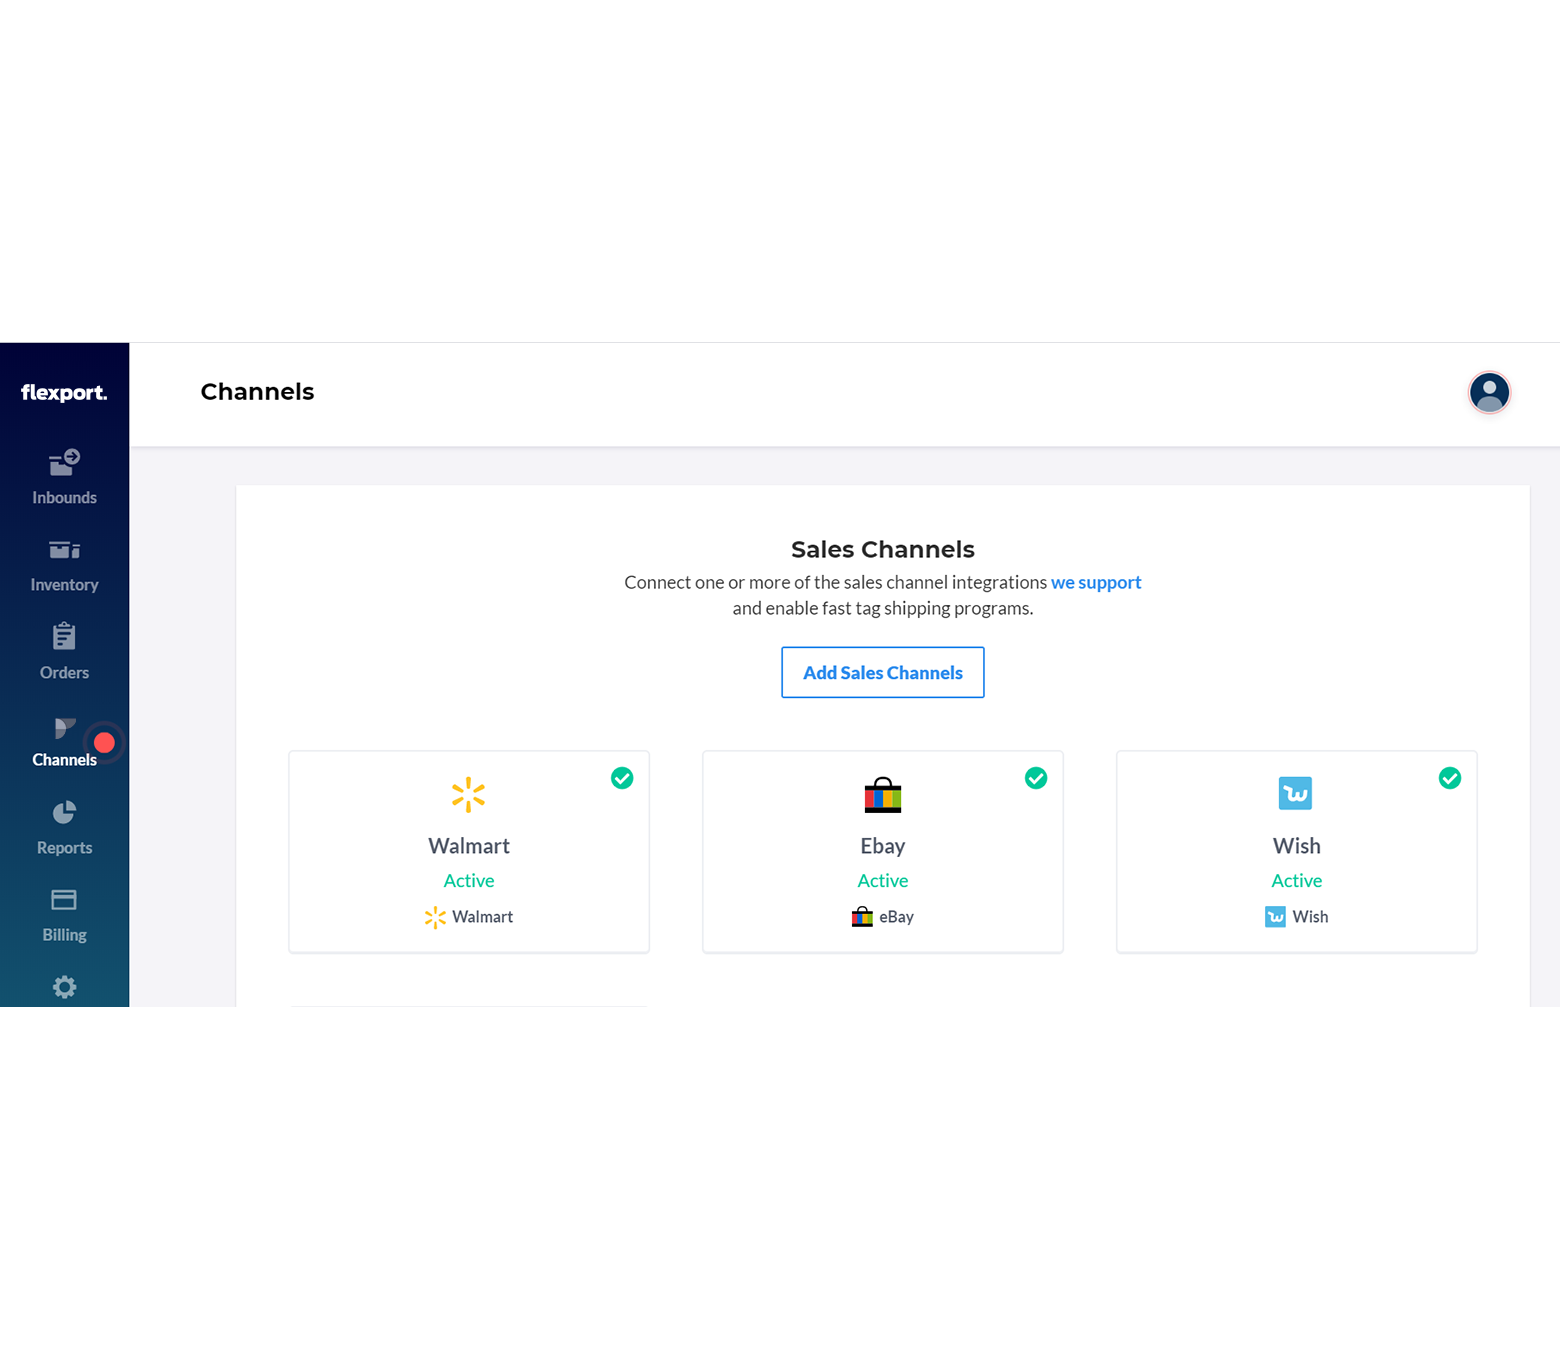The image size is (1560, 1350).
Task: Click the Ebay card title
Action: pos(883,846)
